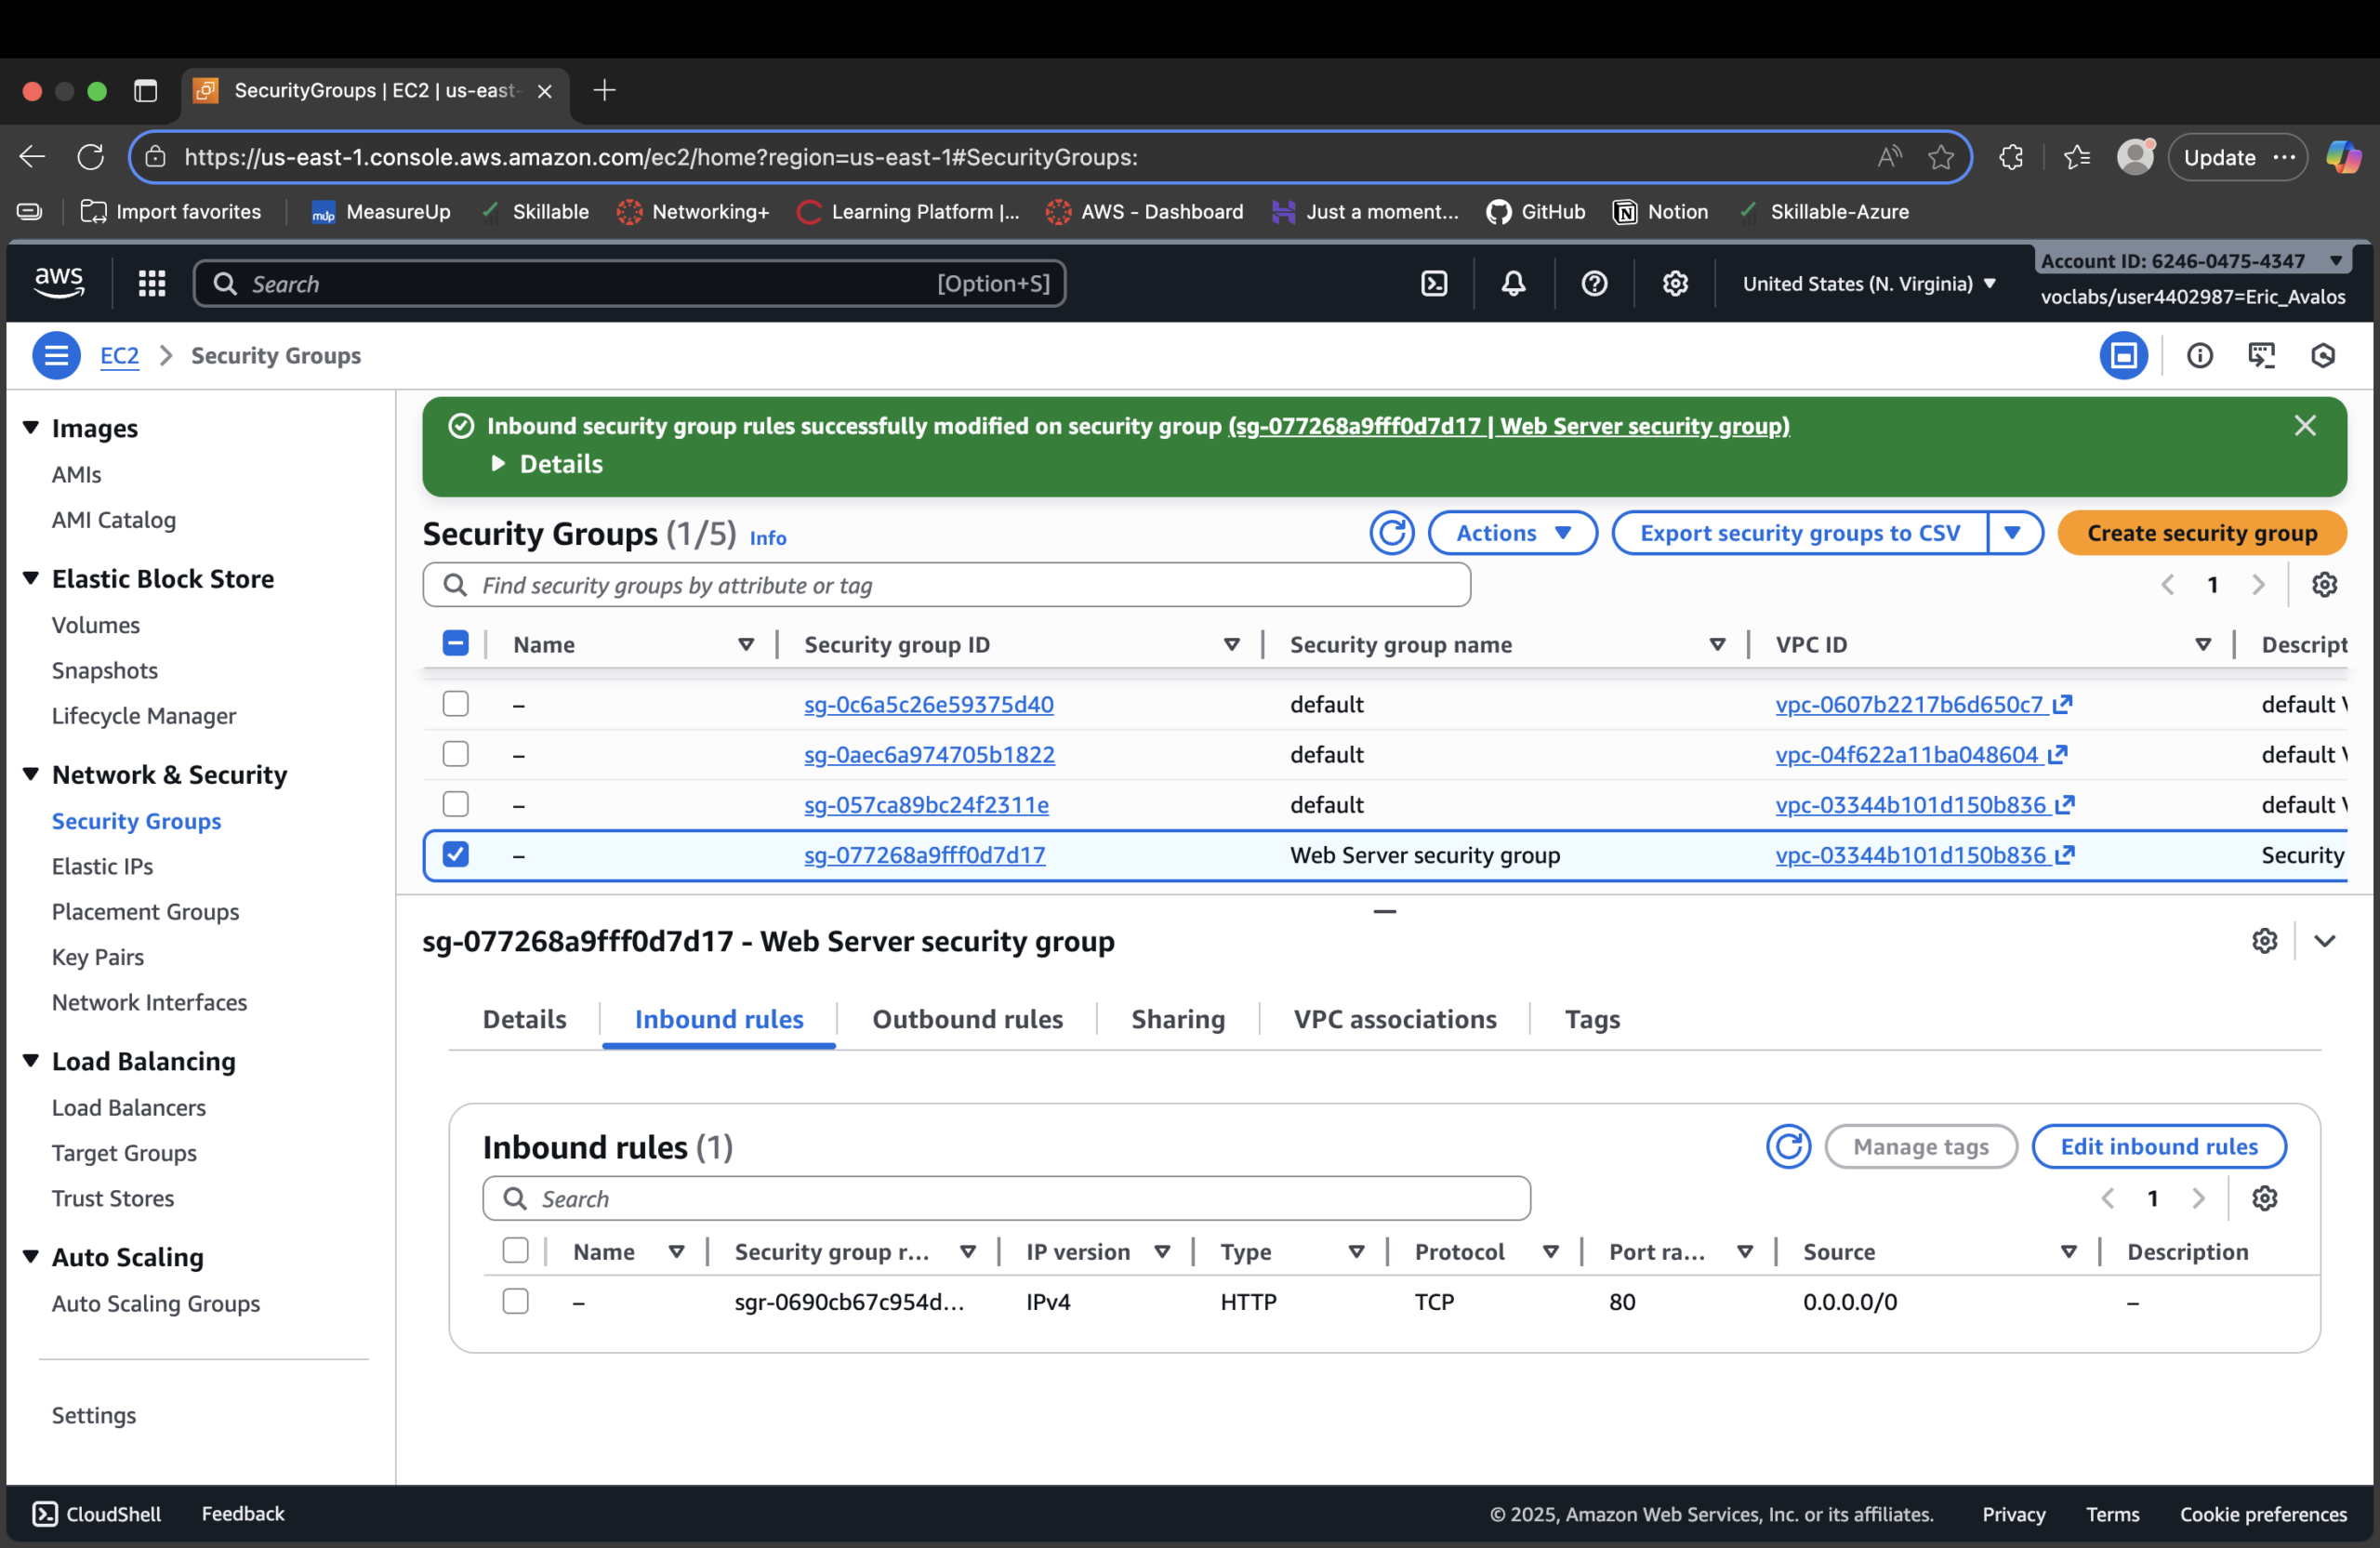This screenshot has width=2380, height=1548.
Task: Toggle the select-all checkbox in the inbound rules table
Action: click(x=516, y=1250)
